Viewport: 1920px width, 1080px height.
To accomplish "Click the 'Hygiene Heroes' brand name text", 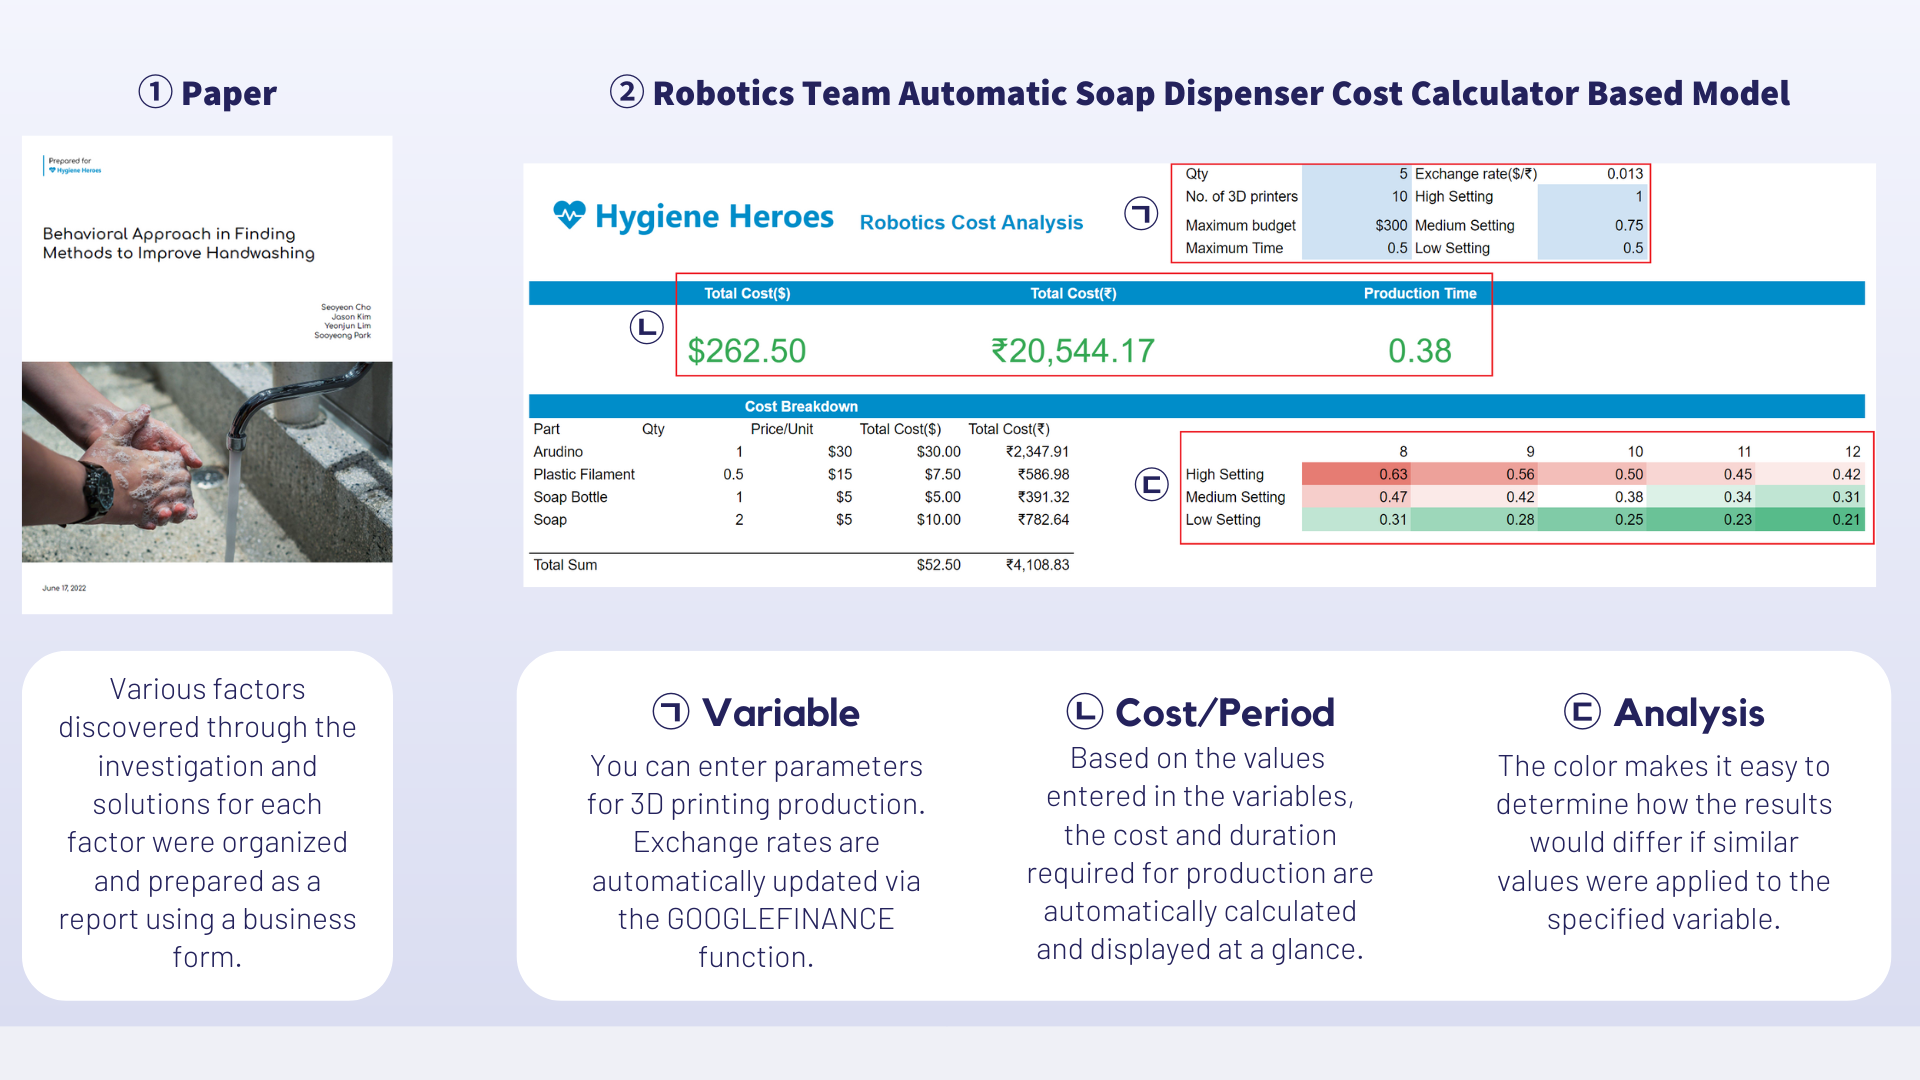I will [714, 216].
